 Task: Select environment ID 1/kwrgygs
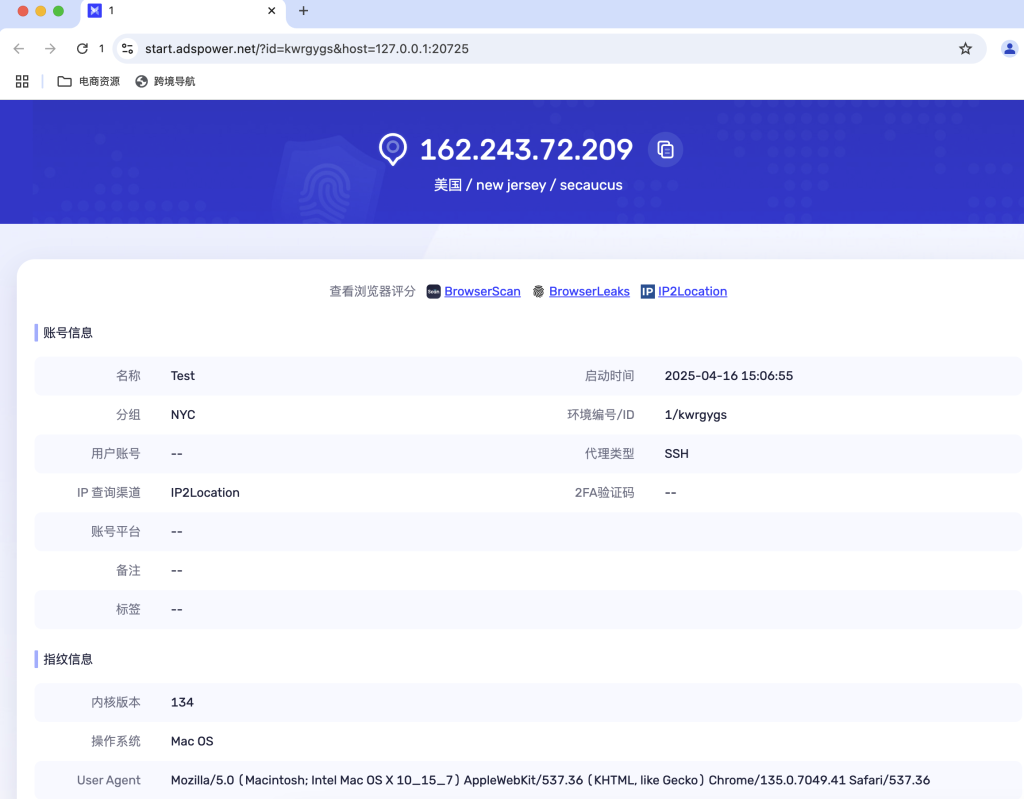696,415
